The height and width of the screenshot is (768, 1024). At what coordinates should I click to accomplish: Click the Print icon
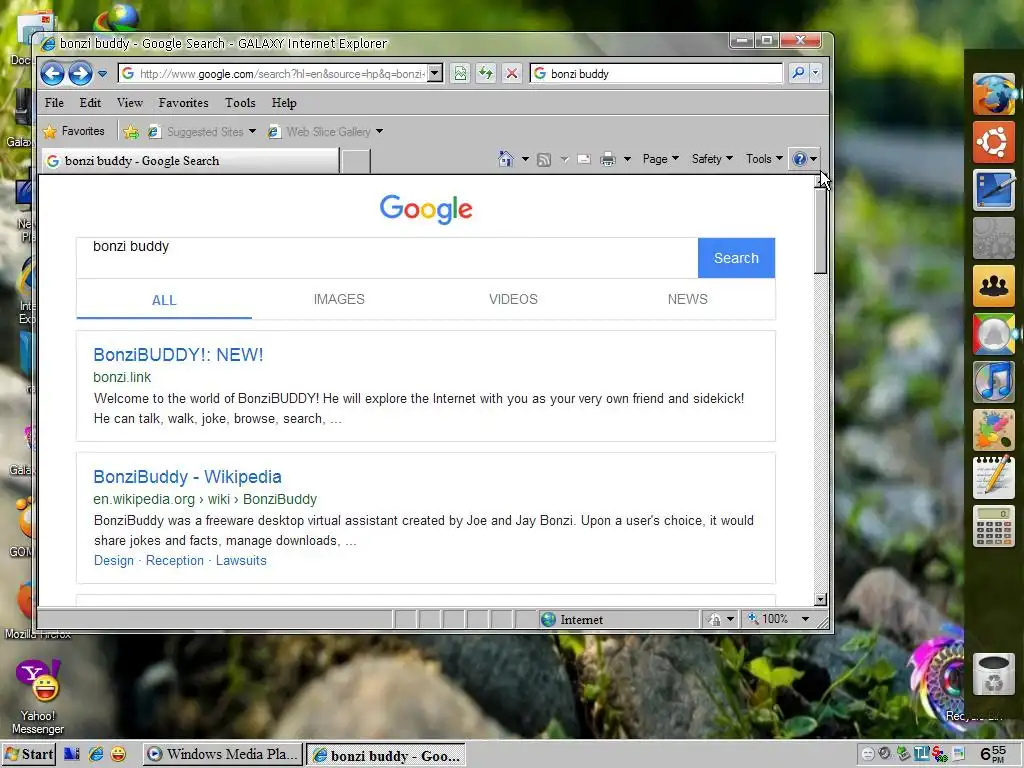tap(608, 159)
